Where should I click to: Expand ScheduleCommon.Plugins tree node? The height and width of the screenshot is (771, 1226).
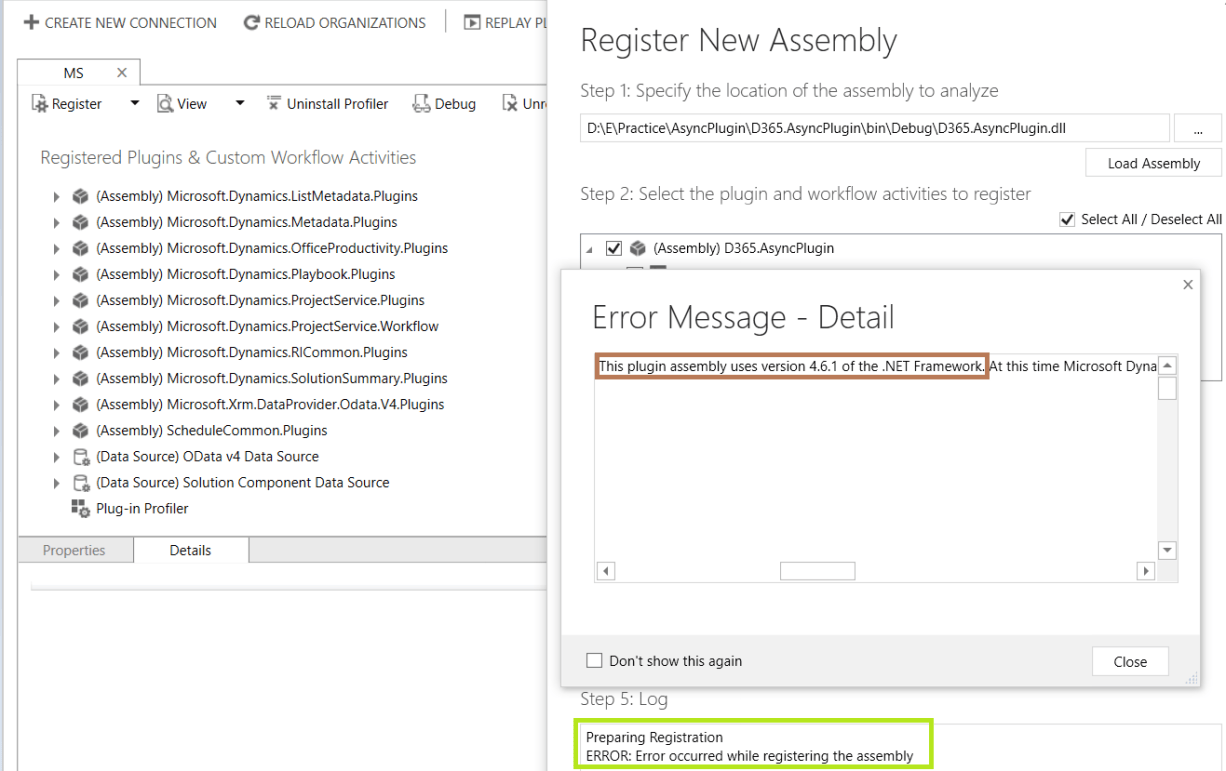[x=57, y=430]
